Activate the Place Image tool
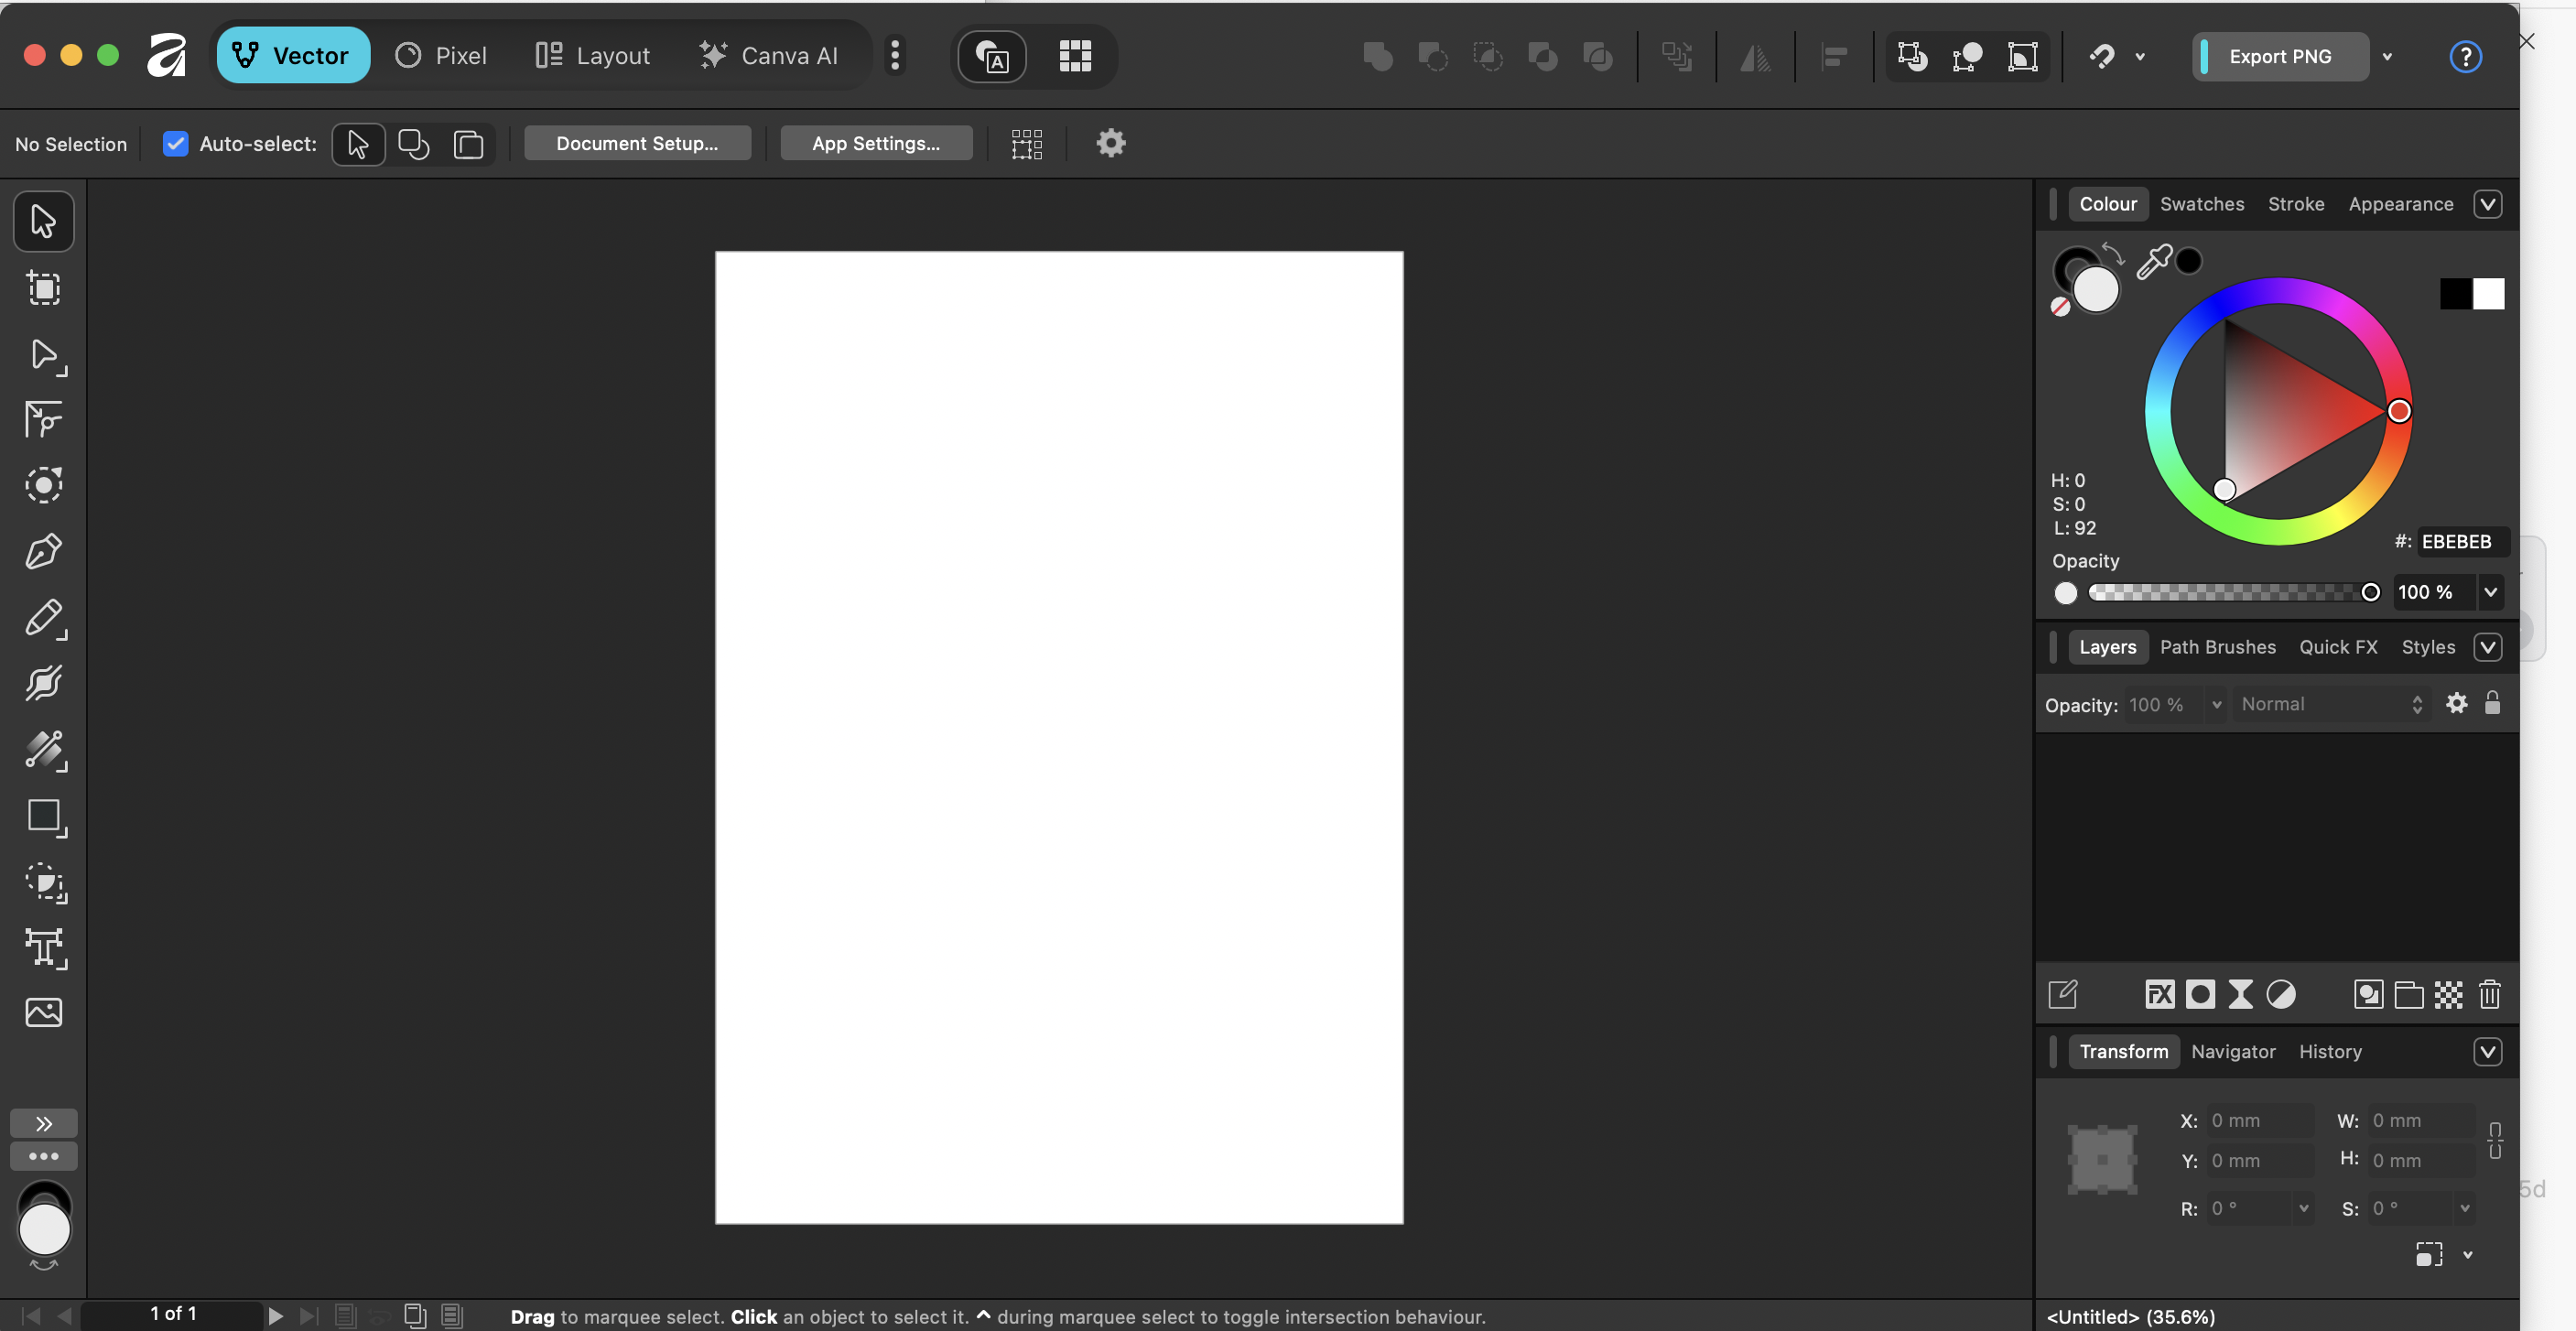The image size is (2576, 1331). pos(43,1012)
